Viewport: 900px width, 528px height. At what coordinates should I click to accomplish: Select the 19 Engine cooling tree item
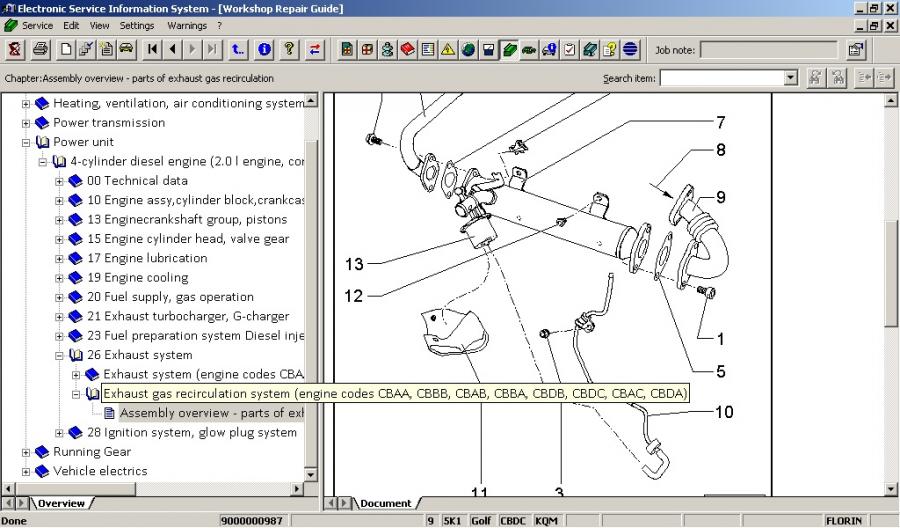(137, 277)
